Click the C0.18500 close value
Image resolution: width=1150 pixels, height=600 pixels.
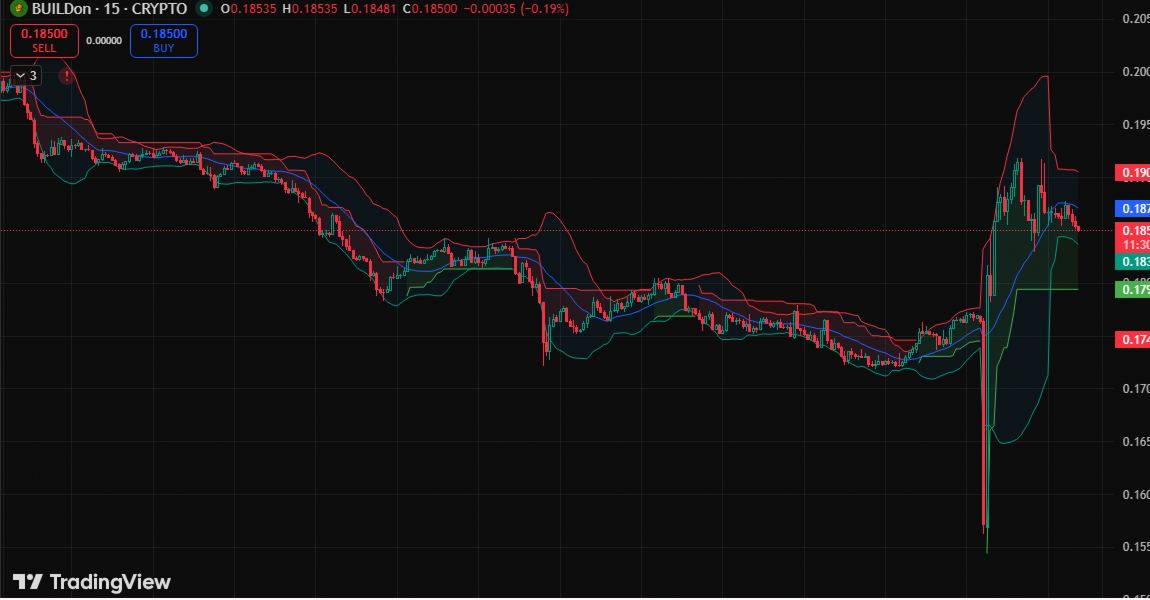tap(431, 9)
